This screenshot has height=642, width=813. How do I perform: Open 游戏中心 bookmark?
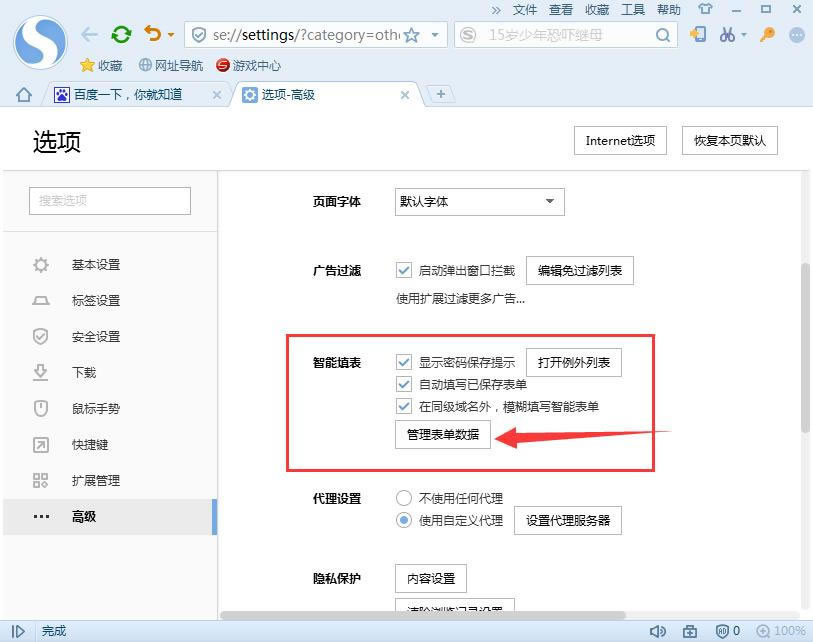click(248, 65)
